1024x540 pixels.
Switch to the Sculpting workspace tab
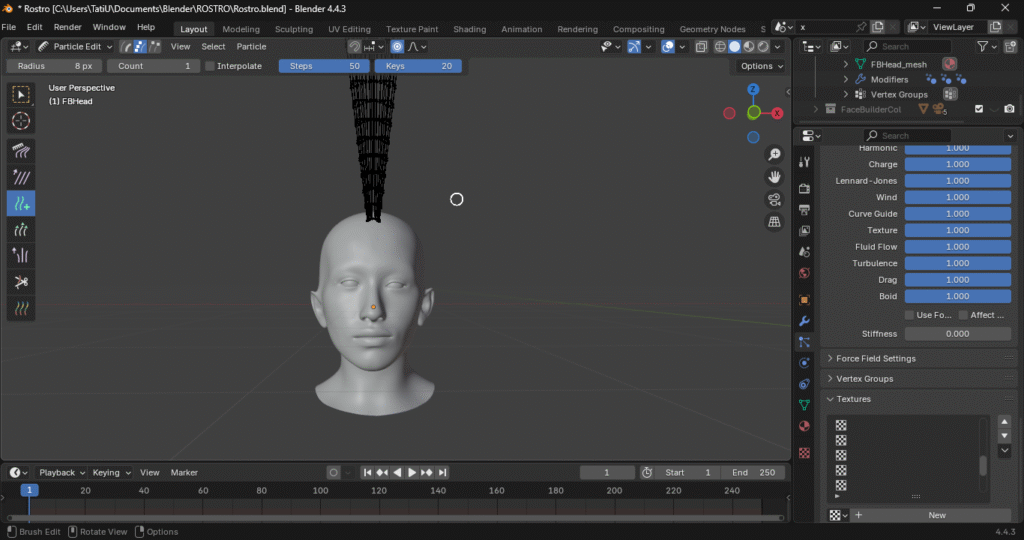pos(293,29)
